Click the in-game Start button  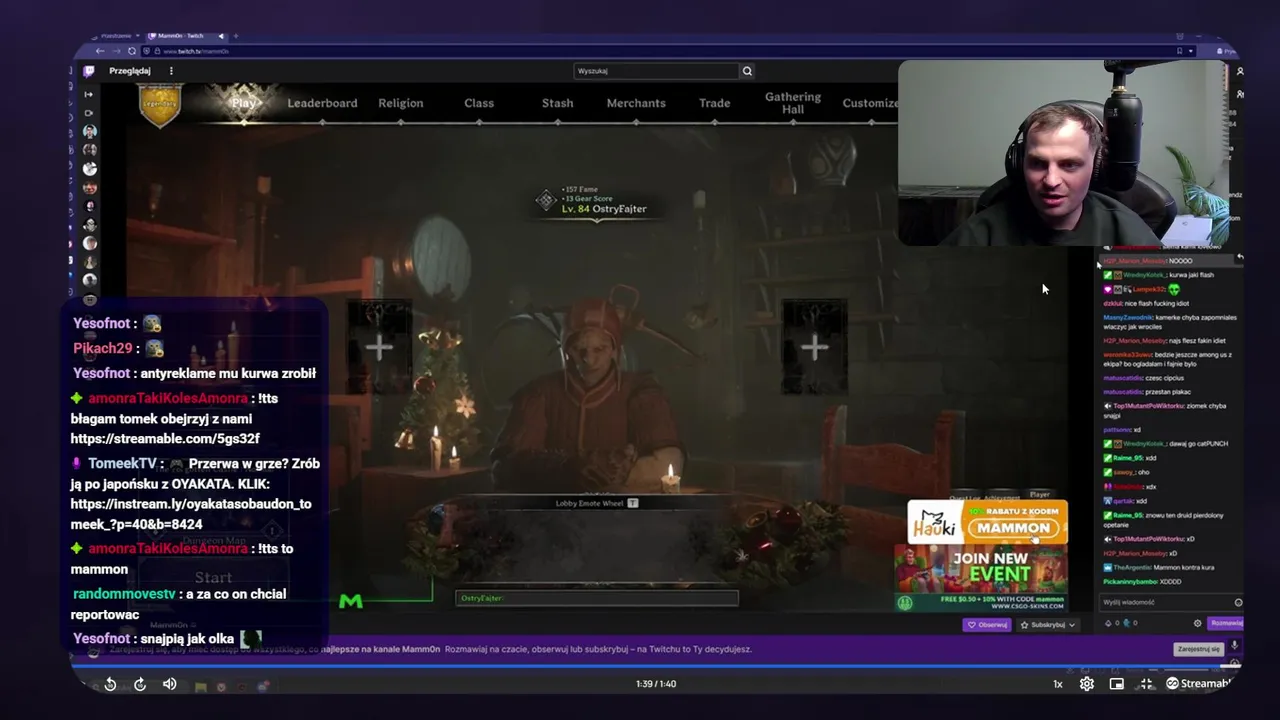click(213, 578)
